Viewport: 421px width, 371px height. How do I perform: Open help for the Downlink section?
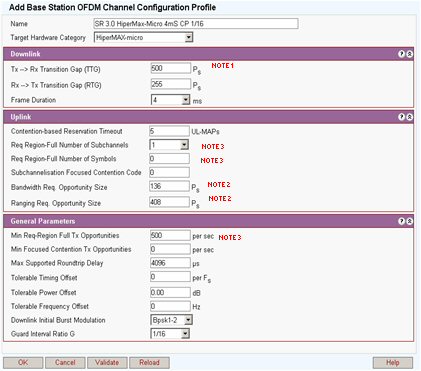click(402, 54)
